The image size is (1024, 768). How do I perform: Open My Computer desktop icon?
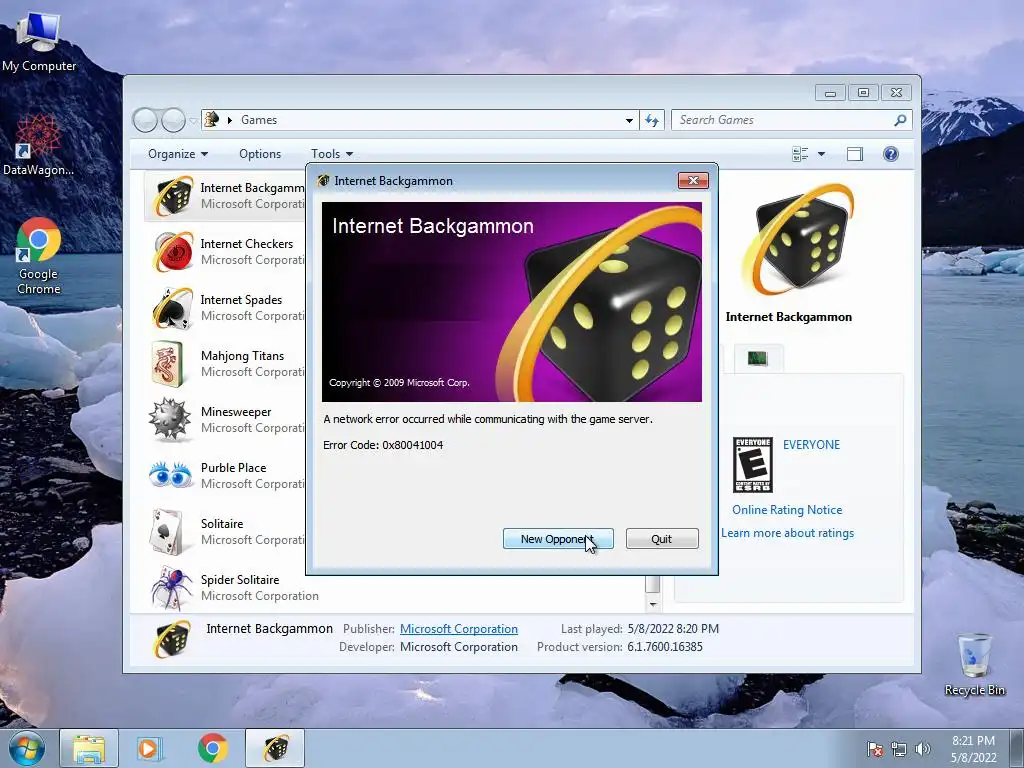pyautogui.click(x=39, y=42)
